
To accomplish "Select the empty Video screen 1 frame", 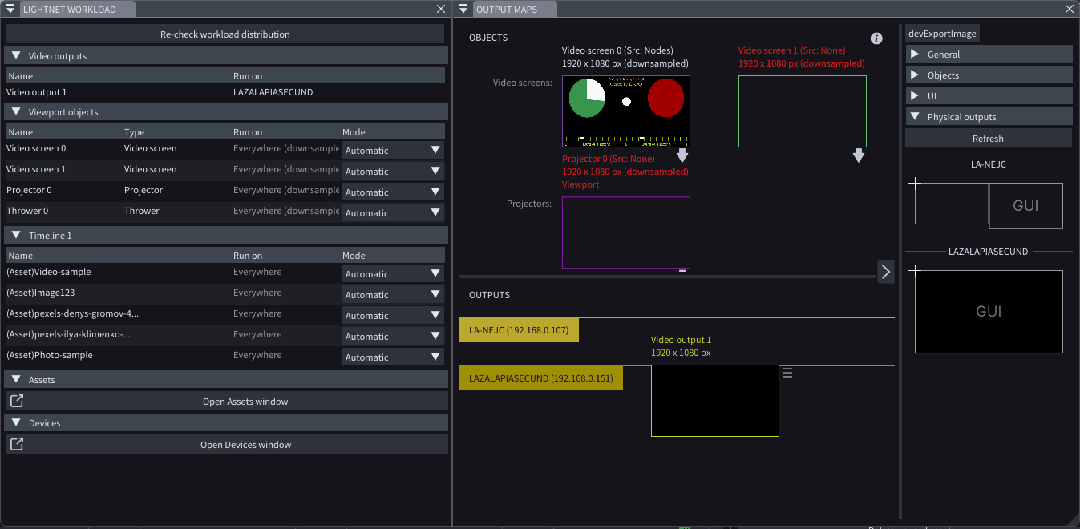I will (802, 111).
